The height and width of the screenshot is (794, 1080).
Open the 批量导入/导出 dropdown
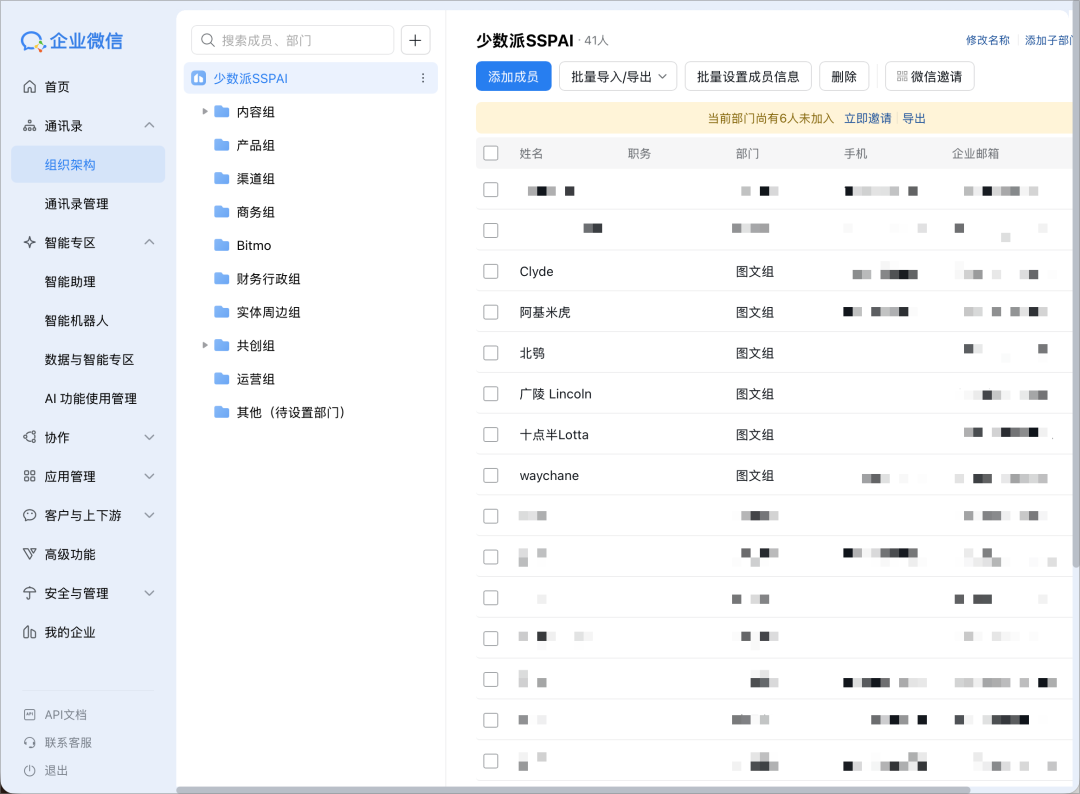click(618, 76)
